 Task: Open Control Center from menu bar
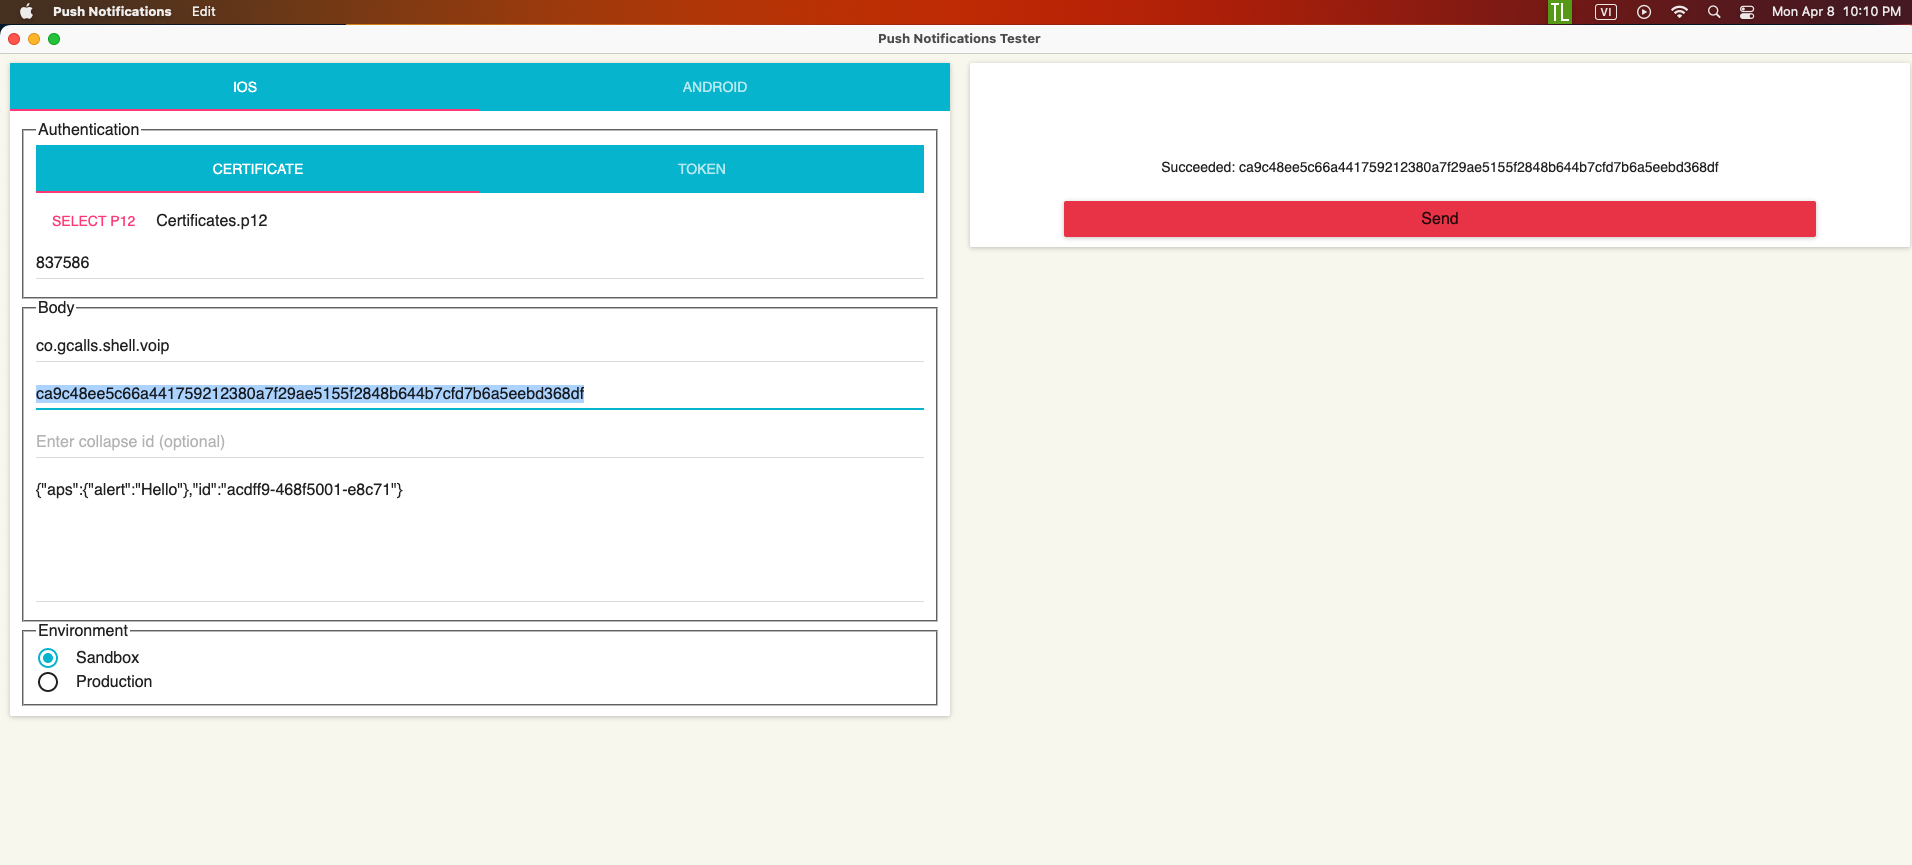click(1747, 12)
